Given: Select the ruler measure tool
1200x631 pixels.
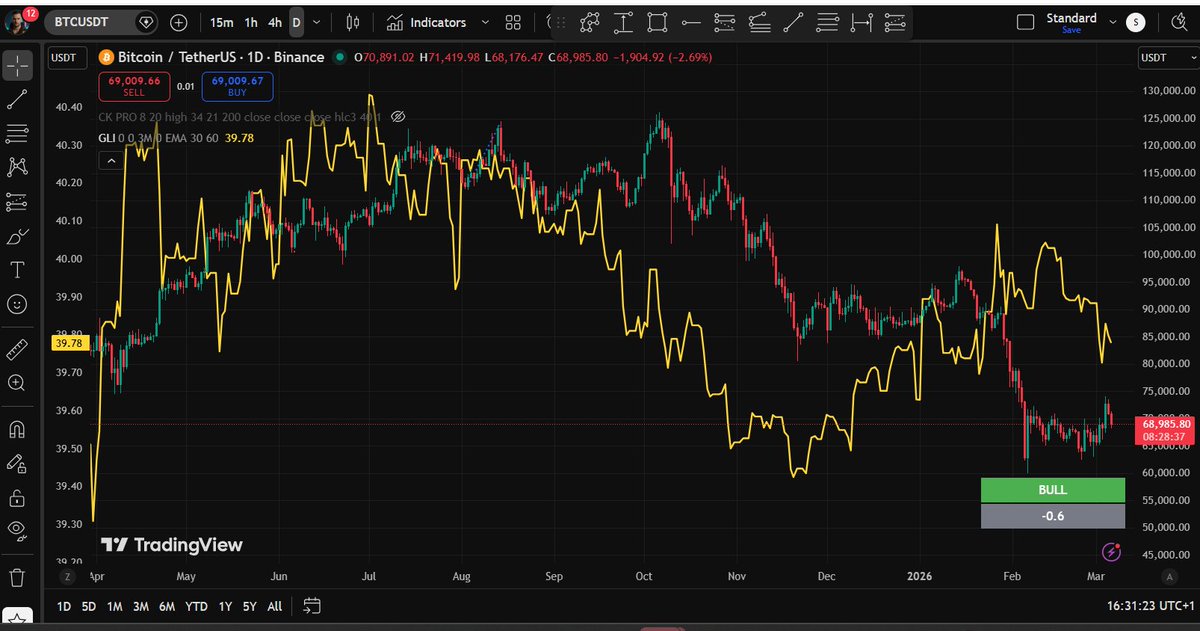Looking at the screenshot, I should click(18, 349).
